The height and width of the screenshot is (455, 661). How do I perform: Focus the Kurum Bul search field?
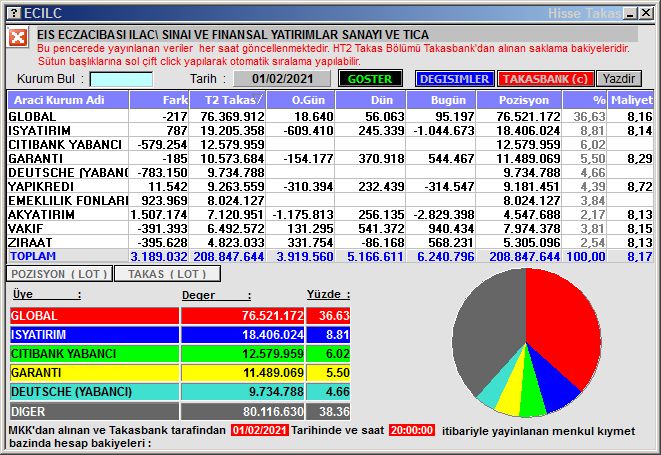click(121, 79)
